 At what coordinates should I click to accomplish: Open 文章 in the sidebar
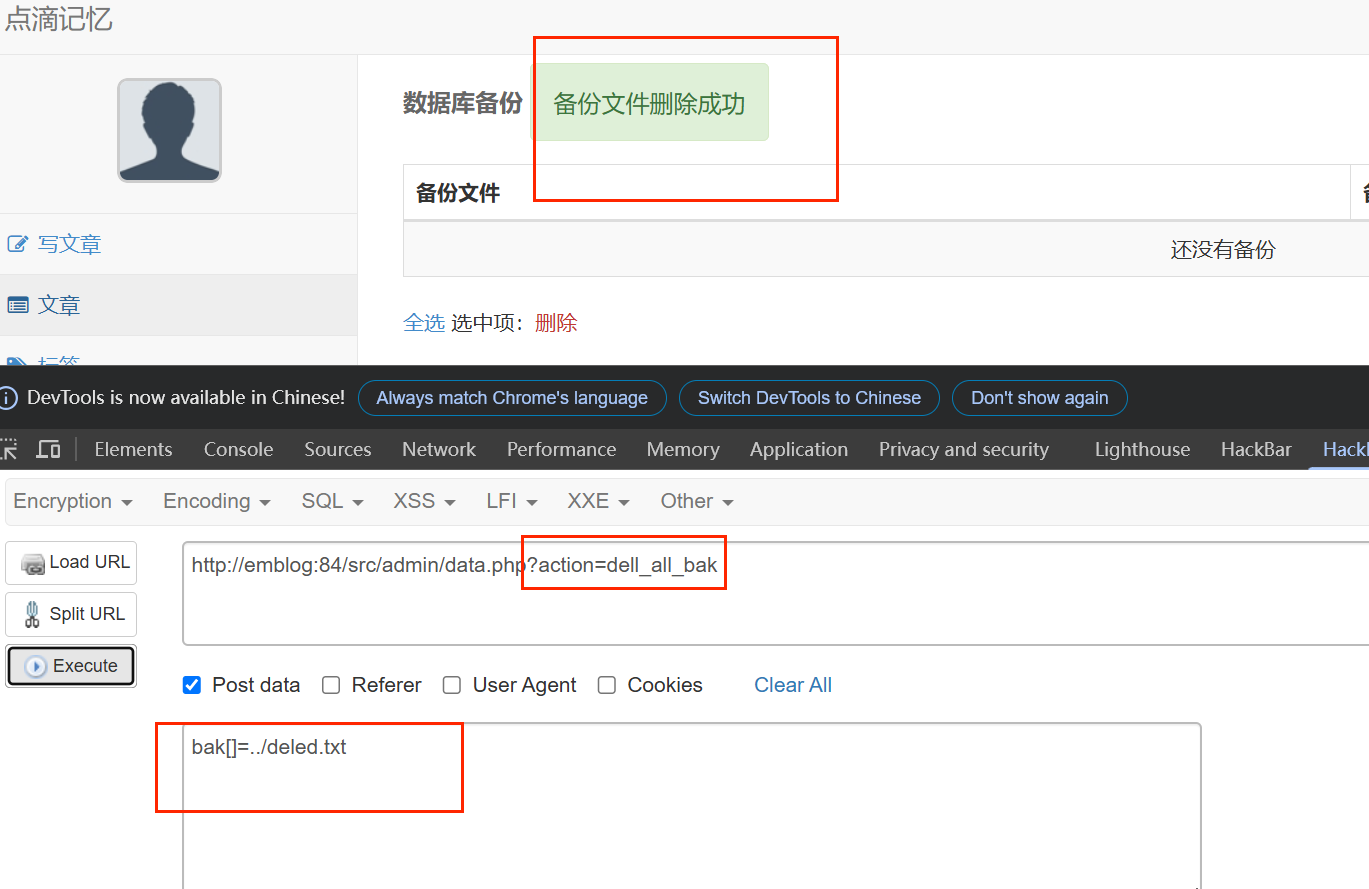pos(58,305)
